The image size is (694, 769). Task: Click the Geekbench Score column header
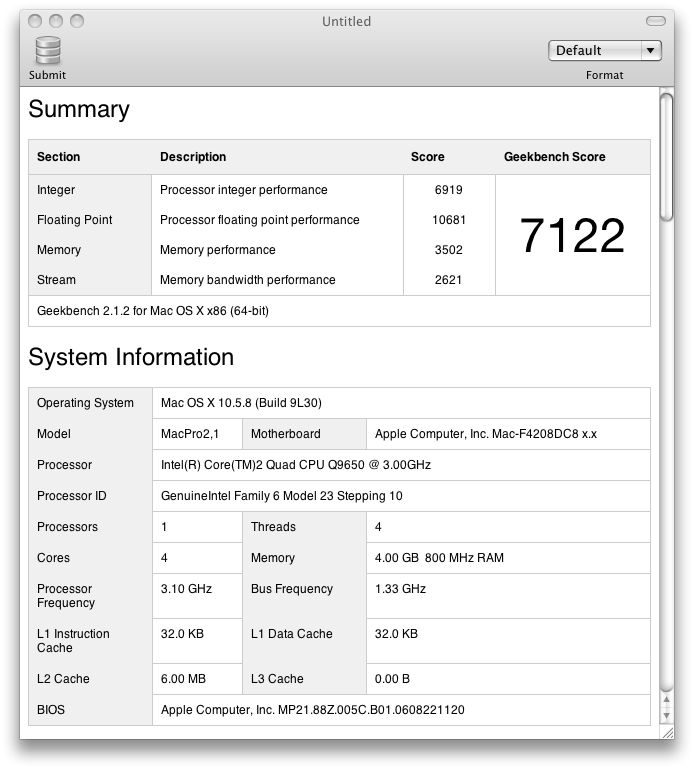[x=555, y=157]
